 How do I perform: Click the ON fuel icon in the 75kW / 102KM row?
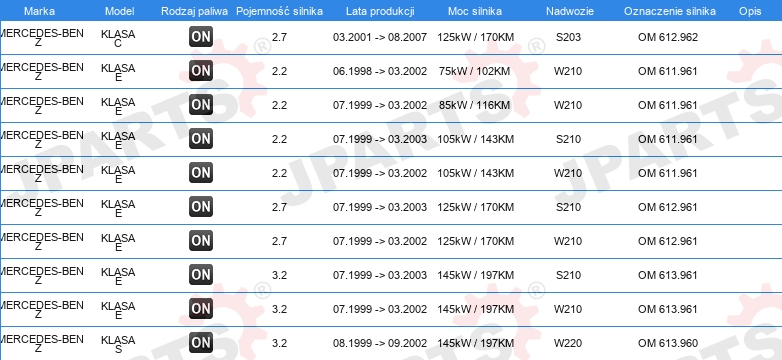201,71
